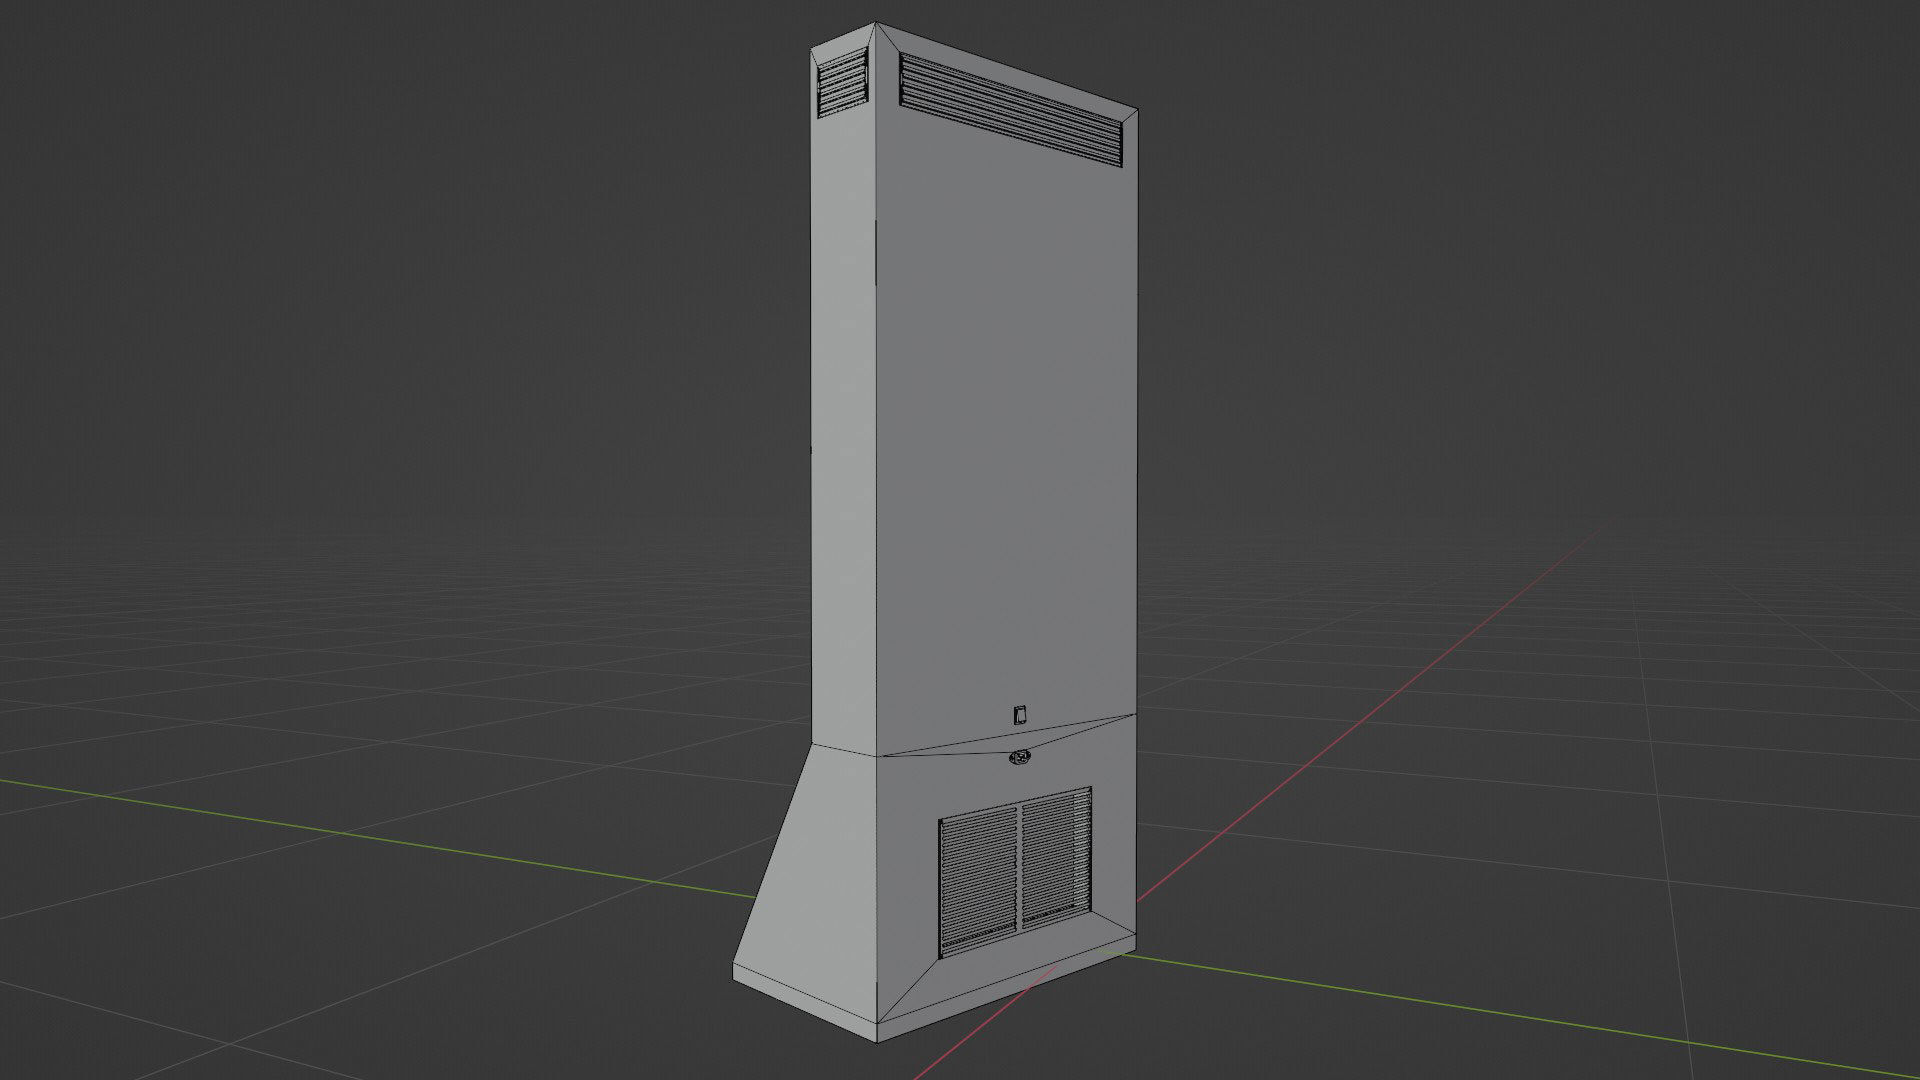Screen dimensions: 1920x1080
Task: Click the round emblem below the switch
Action: coord(1020,758)
